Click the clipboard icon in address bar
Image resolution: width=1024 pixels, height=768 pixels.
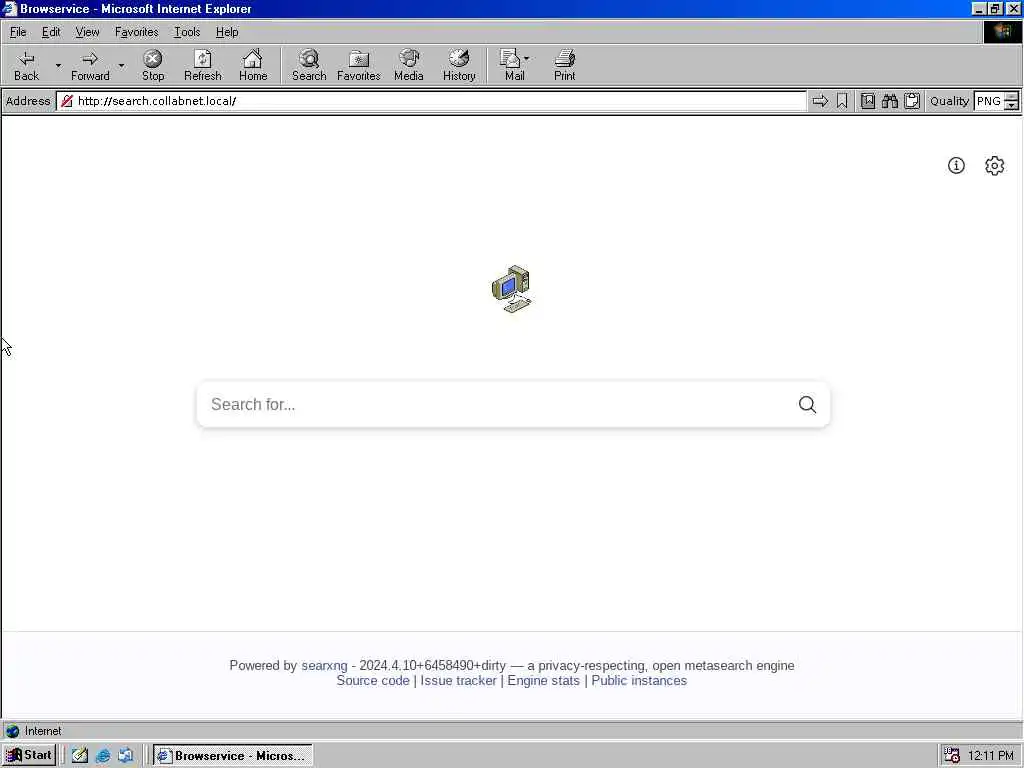pos(912,101)
